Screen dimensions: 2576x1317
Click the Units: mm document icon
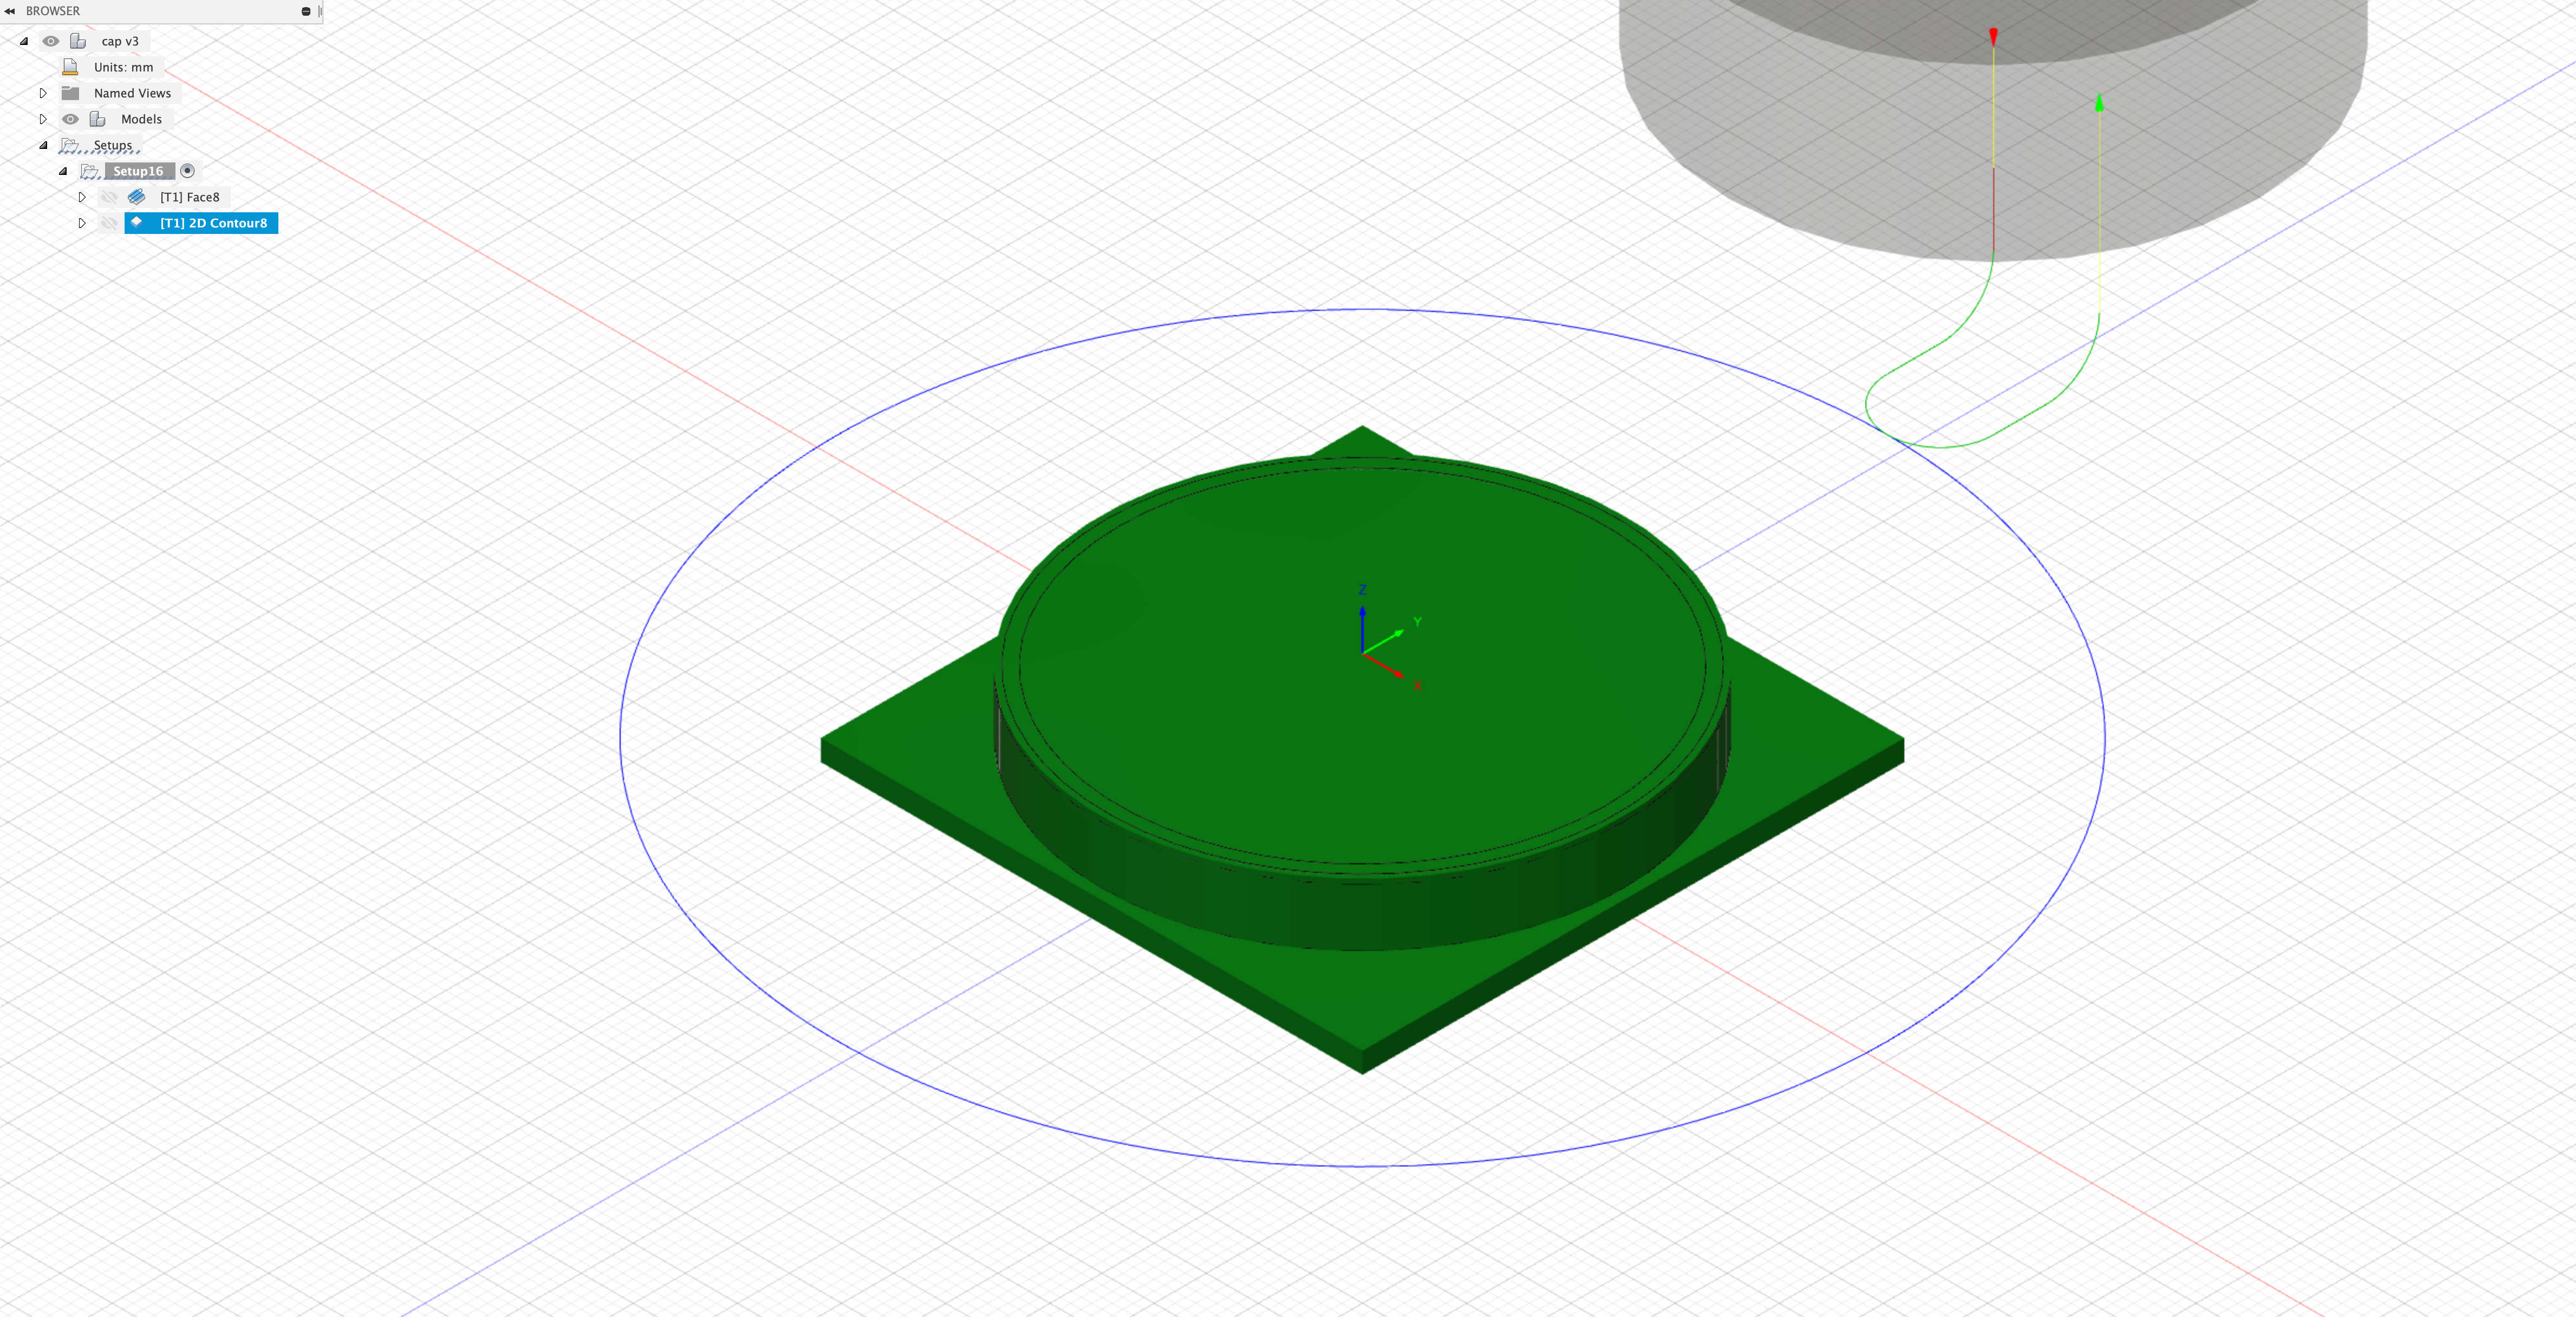[70, 66]
